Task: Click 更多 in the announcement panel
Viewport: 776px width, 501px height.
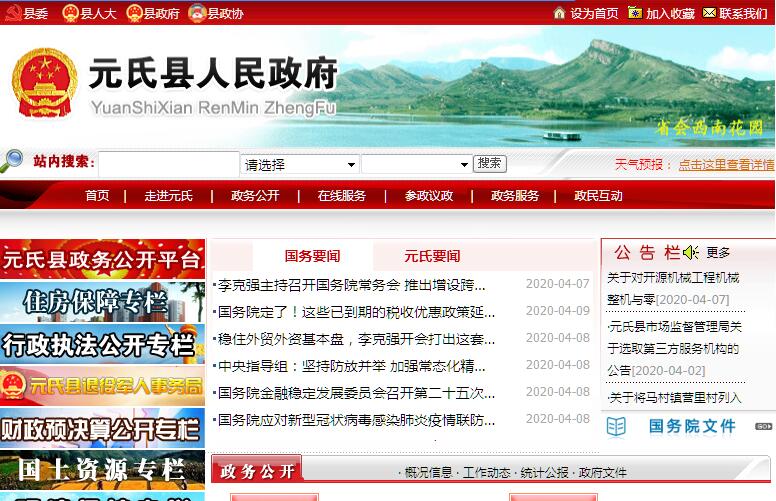Action: [718, 253]
